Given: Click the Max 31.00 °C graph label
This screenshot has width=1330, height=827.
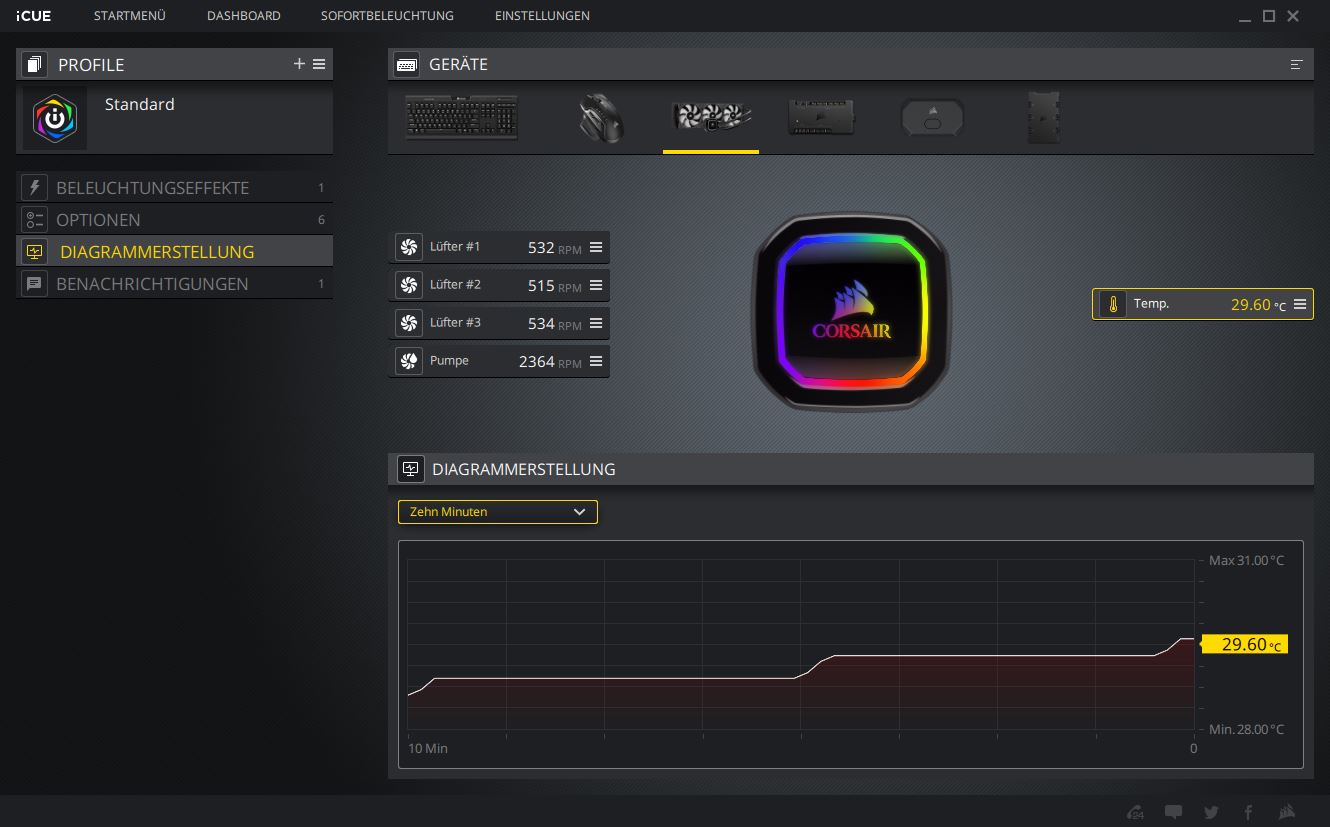Looking at the screenshot, I should pyautogui.click(x=1246, y=561).
